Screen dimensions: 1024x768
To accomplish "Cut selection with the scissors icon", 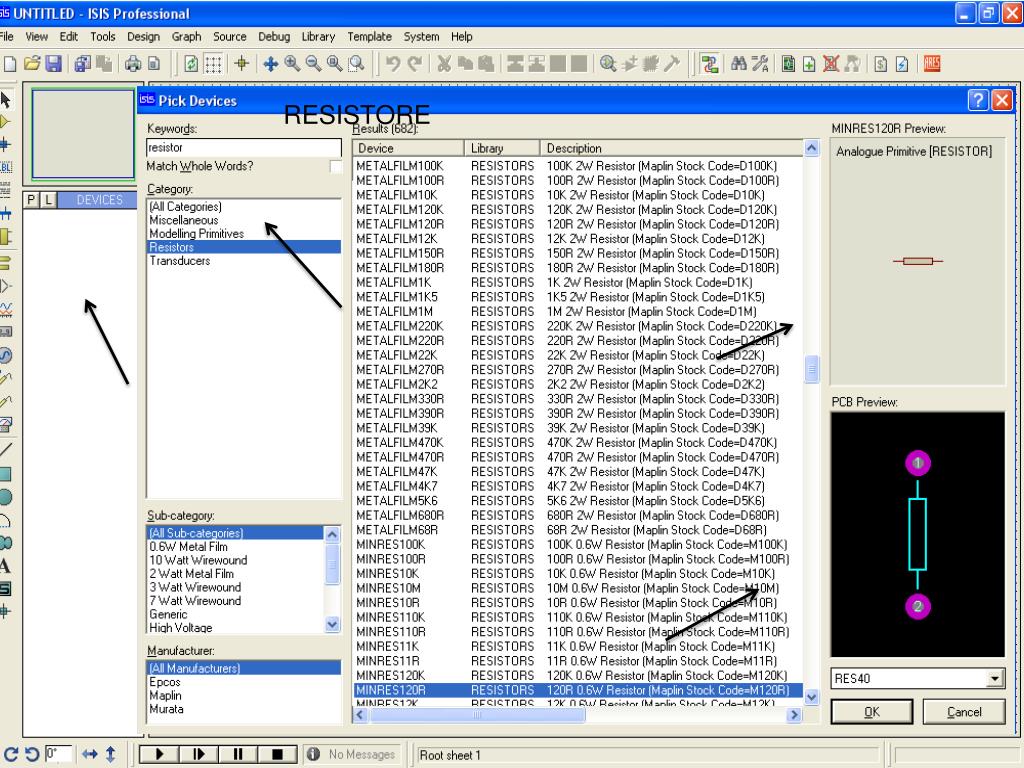I will 444,63.
